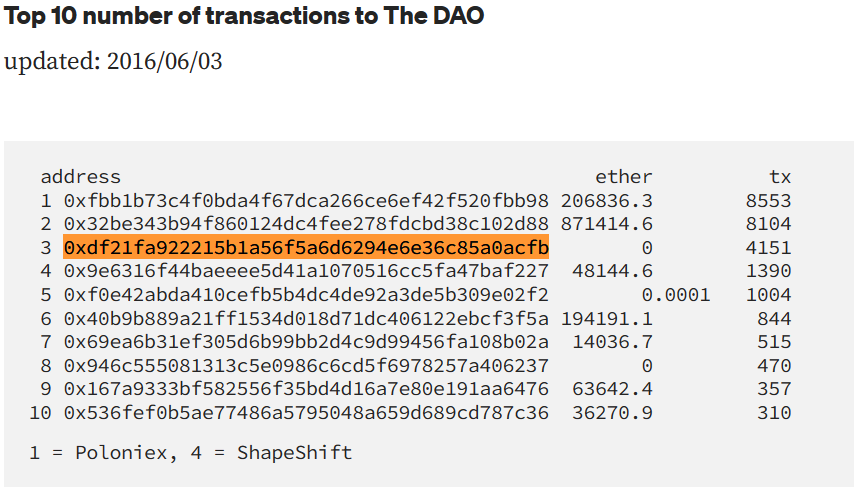Click the address starting with 0x946c5550

[306, 366]
